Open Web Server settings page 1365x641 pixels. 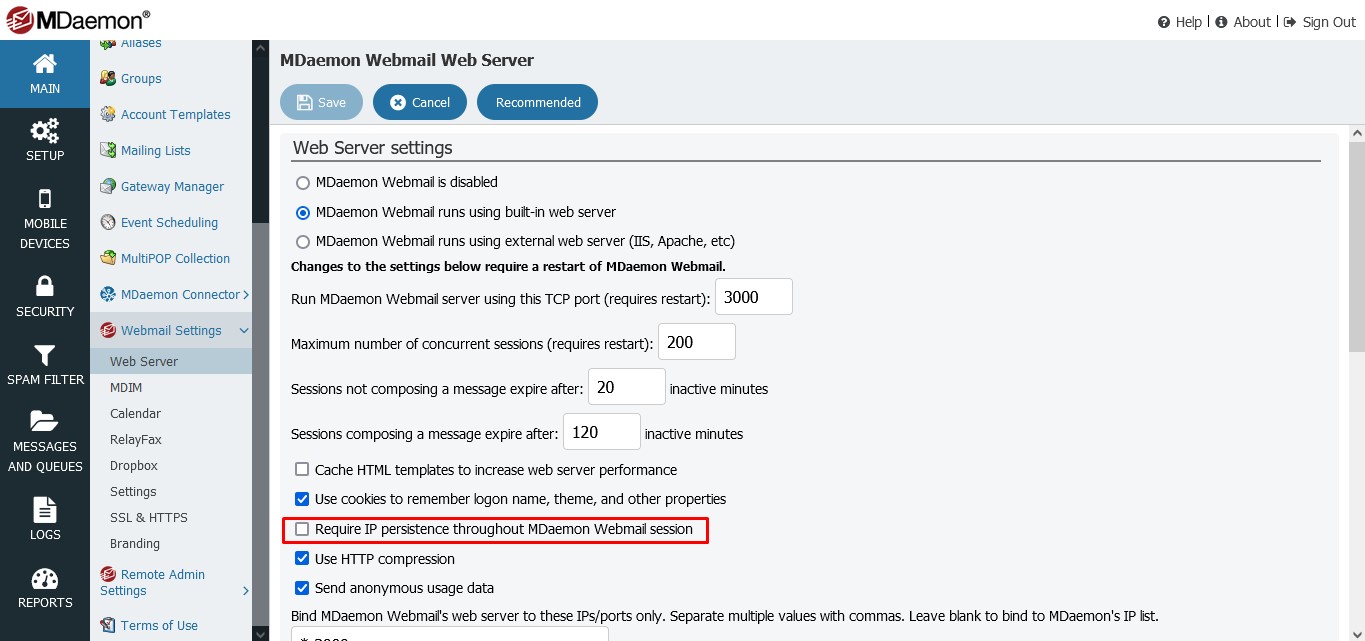click(171, 361)
